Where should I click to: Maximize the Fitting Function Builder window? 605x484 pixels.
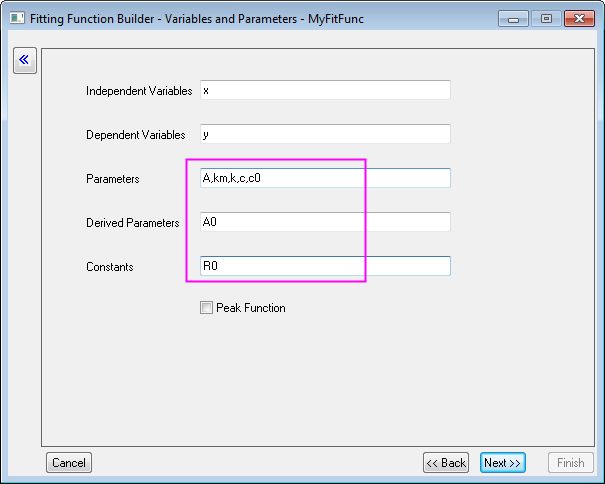coord(545,18)
